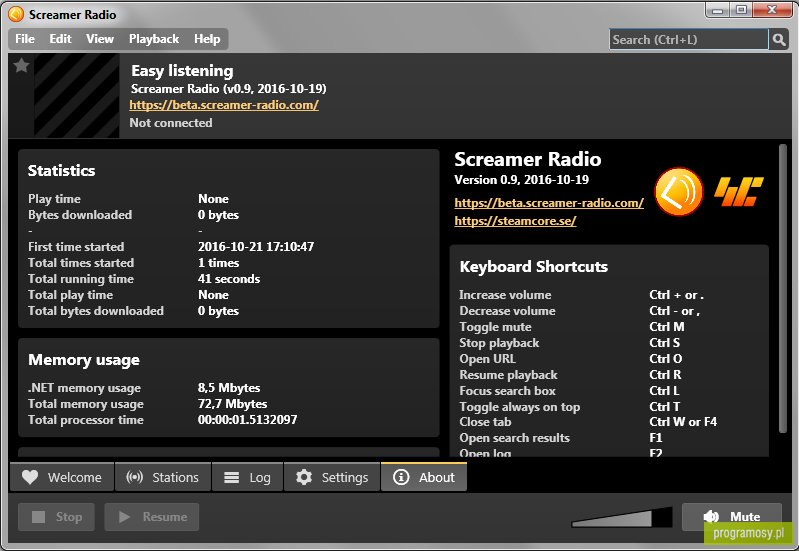Minimize the Screamer Radio window
The image size is (799, 551).
(x=717, y=10)
